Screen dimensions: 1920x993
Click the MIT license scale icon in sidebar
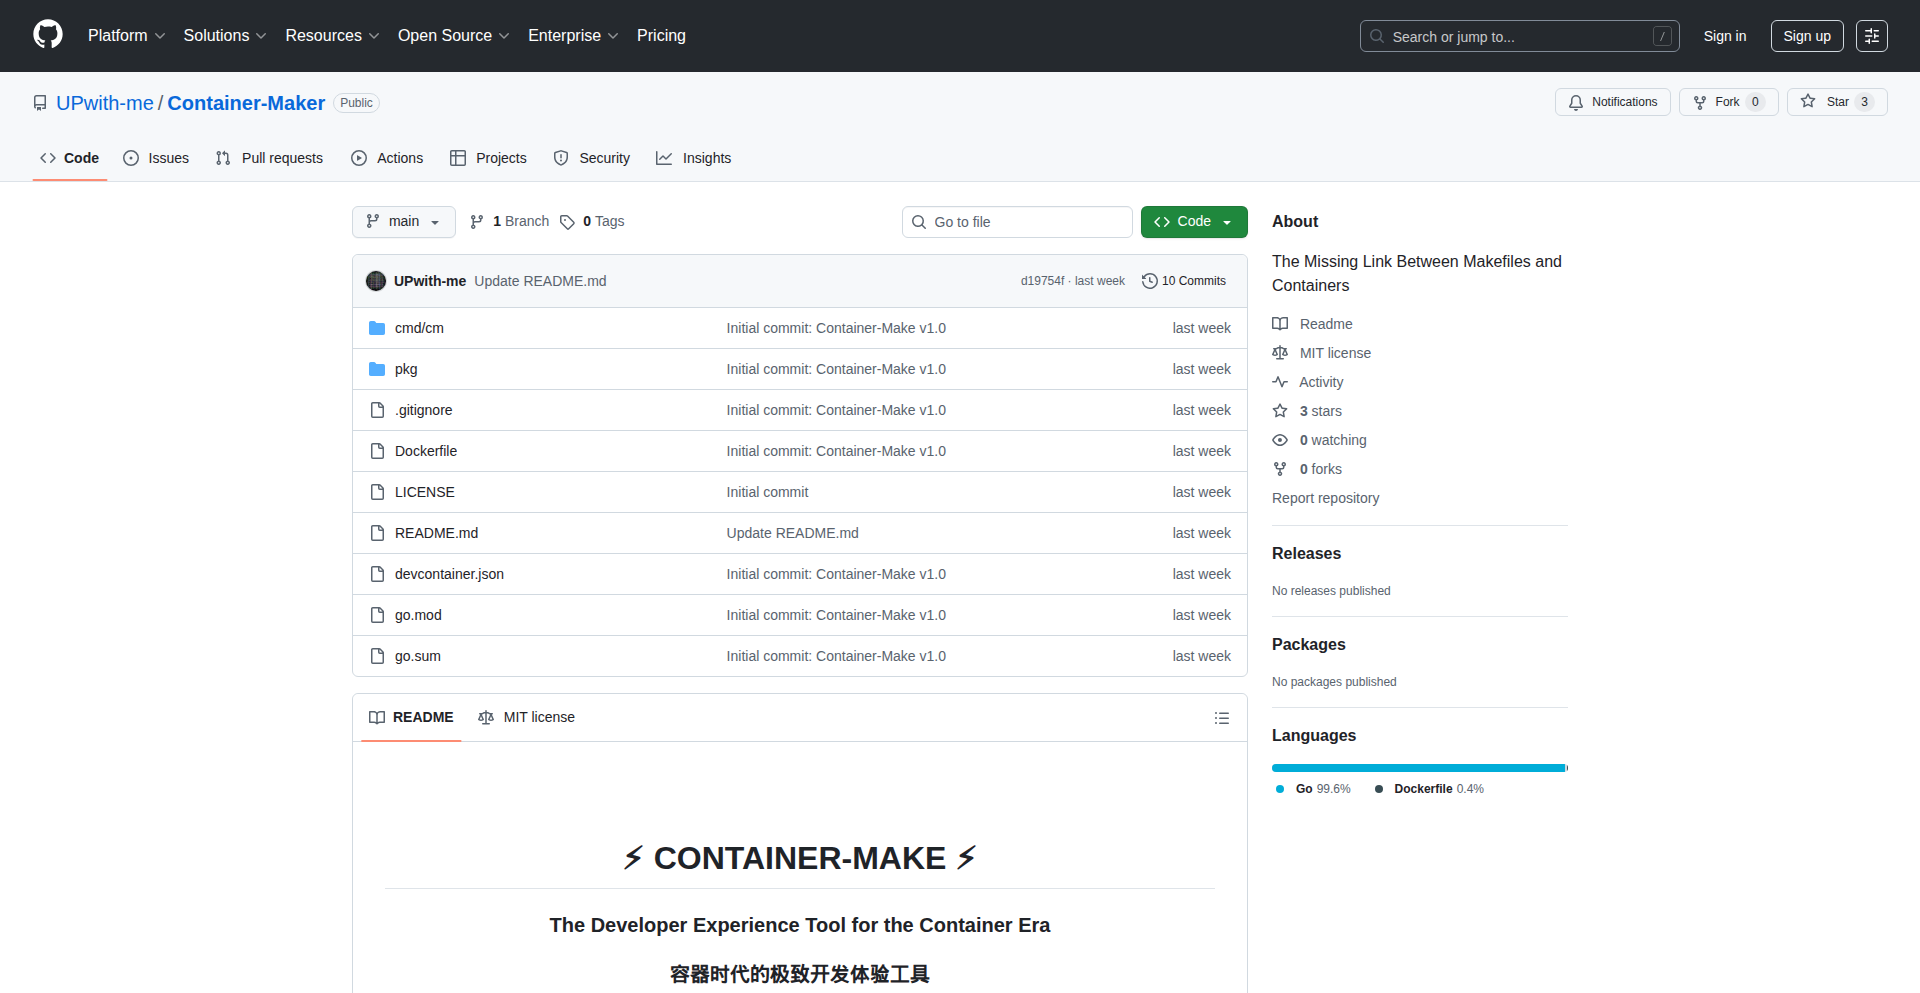click(1280, 353)
